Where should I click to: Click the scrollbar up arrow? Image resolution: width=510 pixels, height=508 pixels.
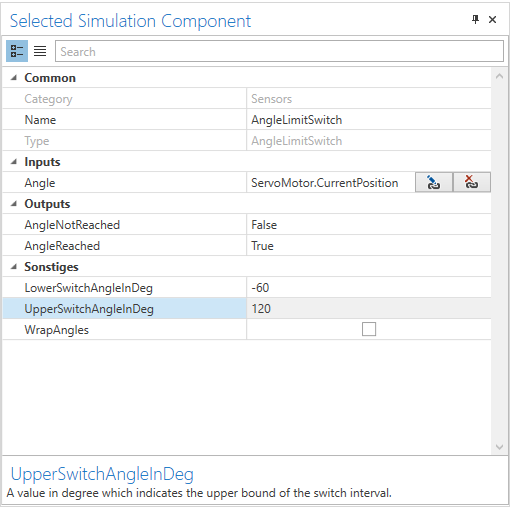click(x=499, y=76)
